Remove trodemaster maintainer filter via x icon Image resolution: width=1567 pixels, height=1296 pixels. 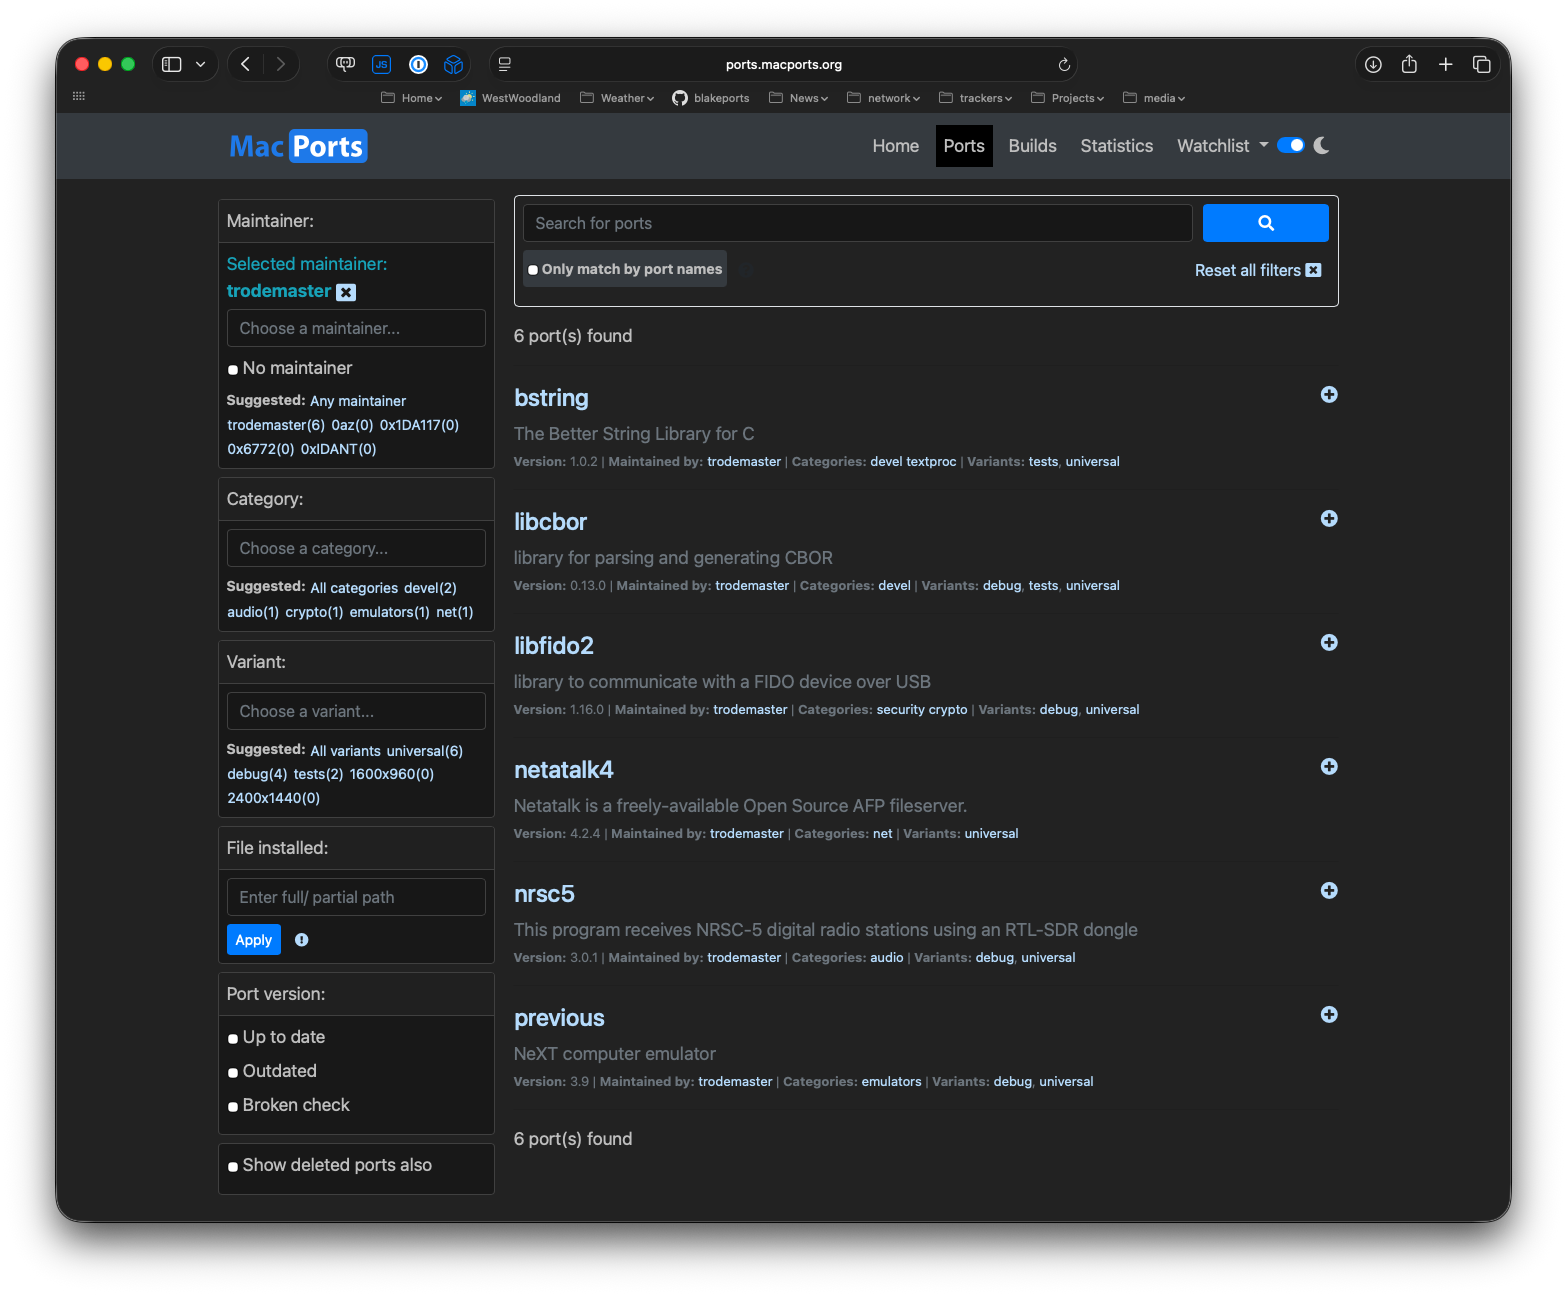pyautogui.click(x=345, y=291)
